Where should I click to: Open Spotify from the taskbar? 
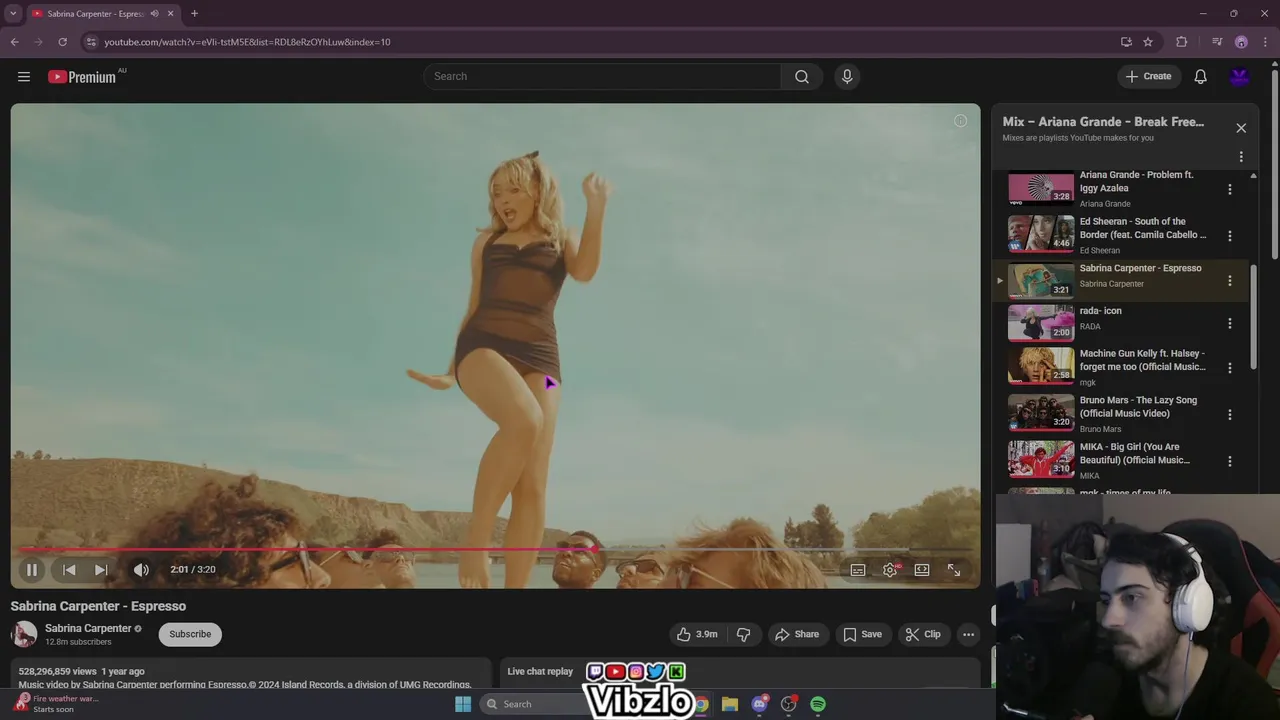coord(818,704)
